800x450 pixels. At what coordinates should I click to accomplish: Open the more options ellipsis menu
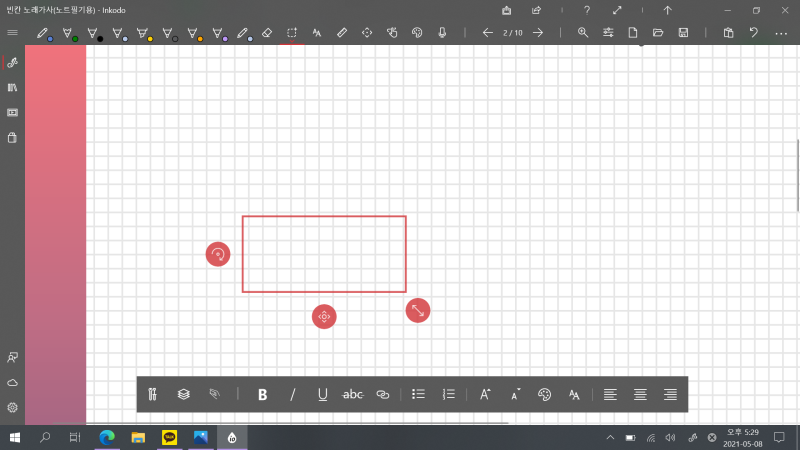[781, 33]
